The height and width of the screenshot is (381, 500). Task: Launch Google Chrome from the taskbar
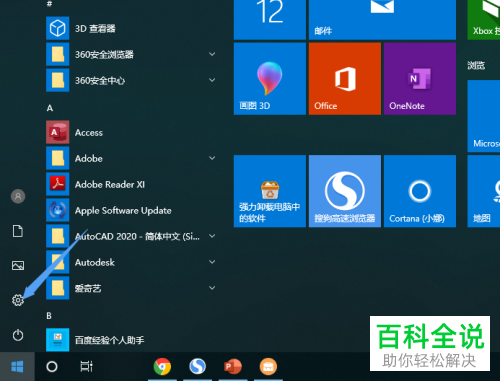point(162,367)
